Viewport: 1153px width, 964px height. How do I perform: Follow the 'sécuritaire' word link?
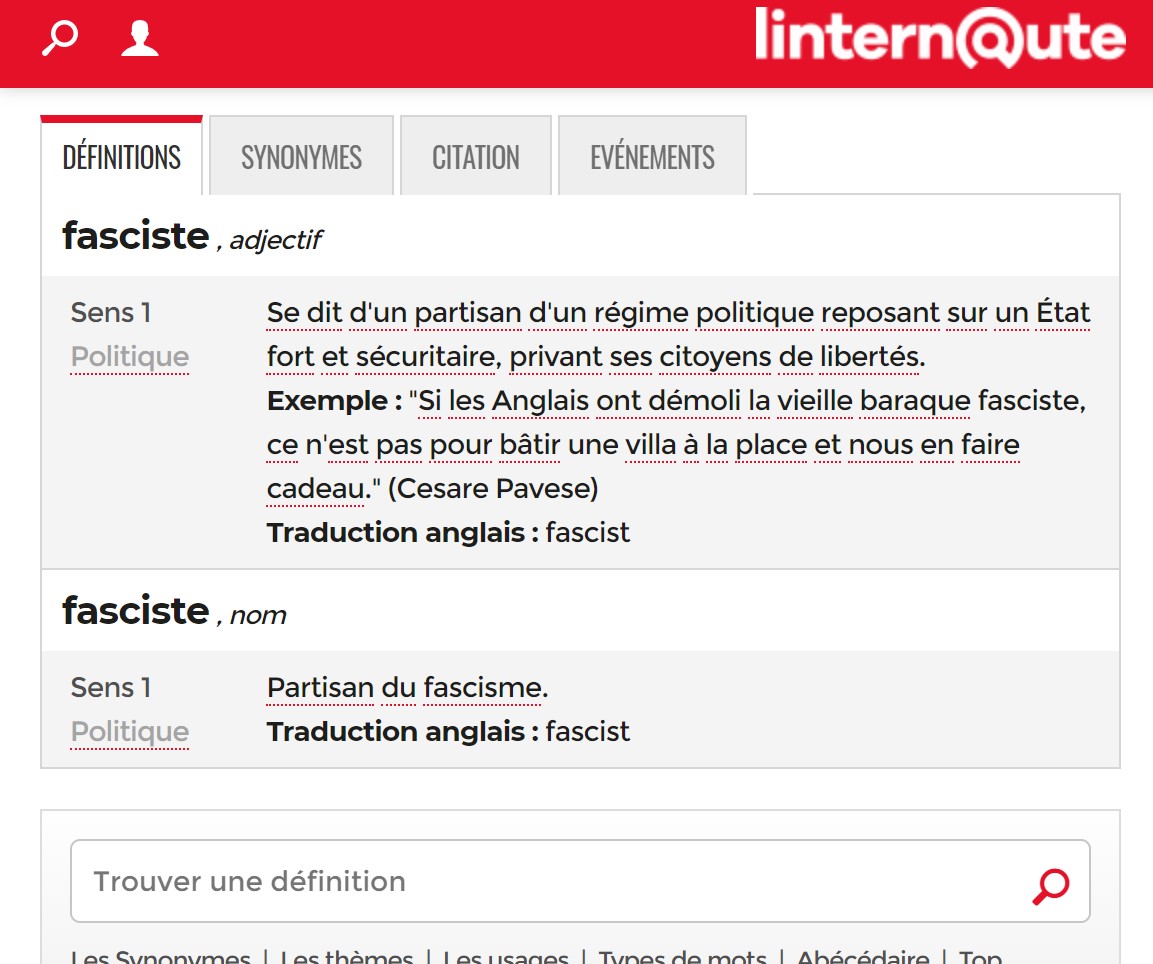pyautogui.click(x=428, y=357)
